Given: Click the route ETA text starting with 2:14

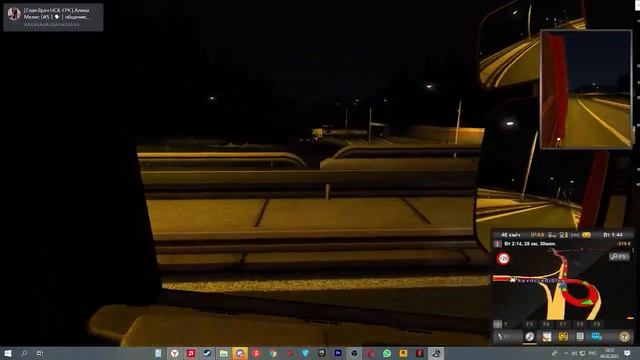Looking at the screenshot, I should coord(530,244).
